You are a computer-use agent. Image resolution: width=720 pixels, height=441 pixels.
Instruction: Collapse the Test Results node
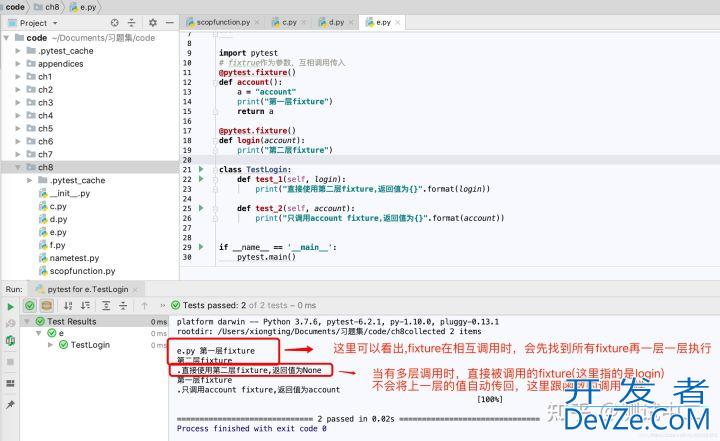(x=27, y=321)
